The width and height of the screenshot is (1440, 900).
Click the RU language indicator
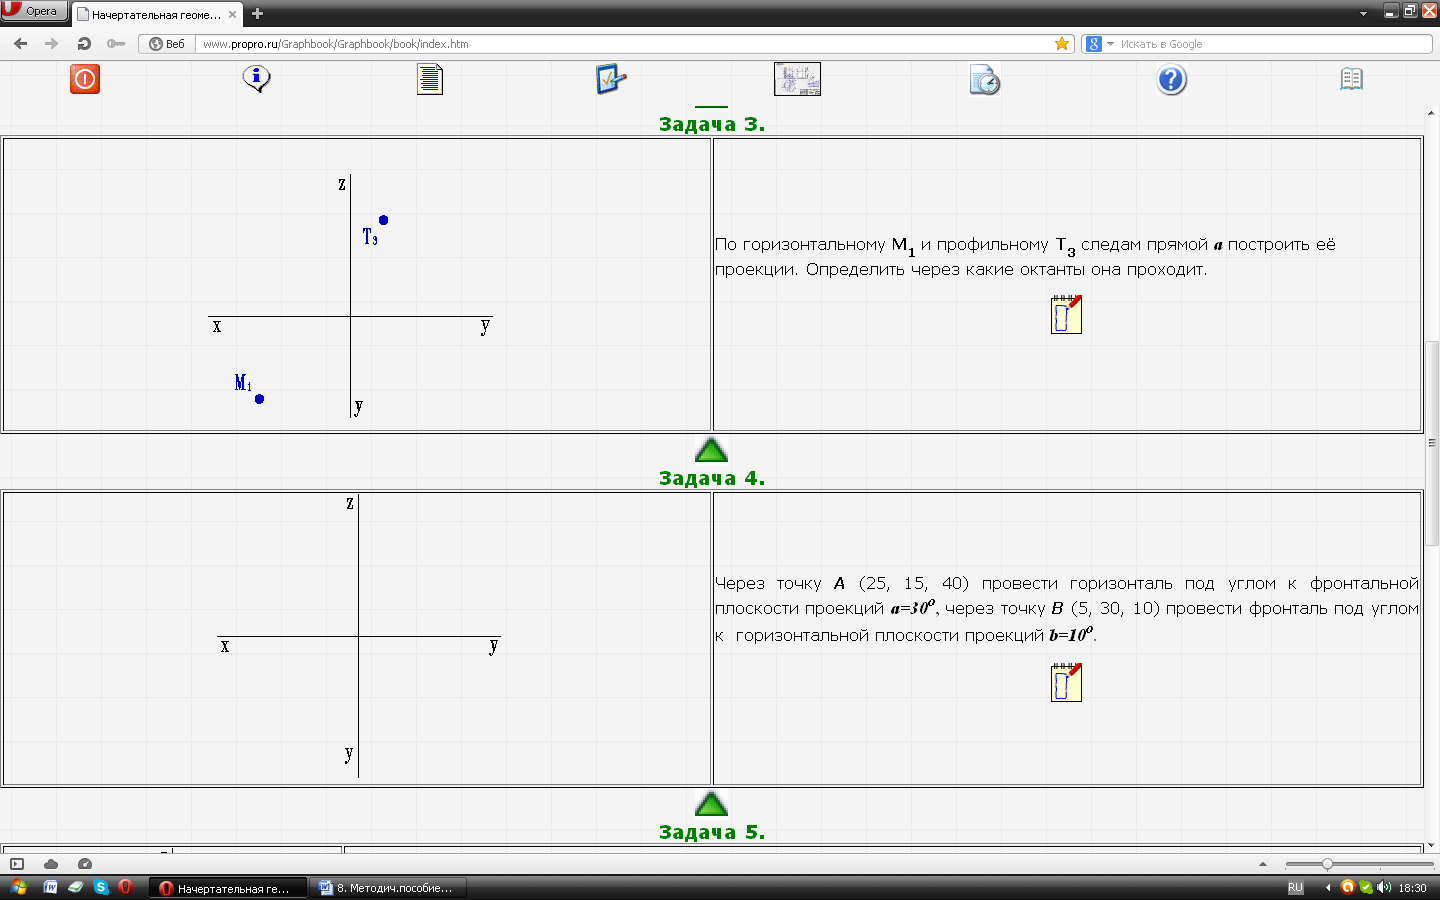pos(1295,888)
